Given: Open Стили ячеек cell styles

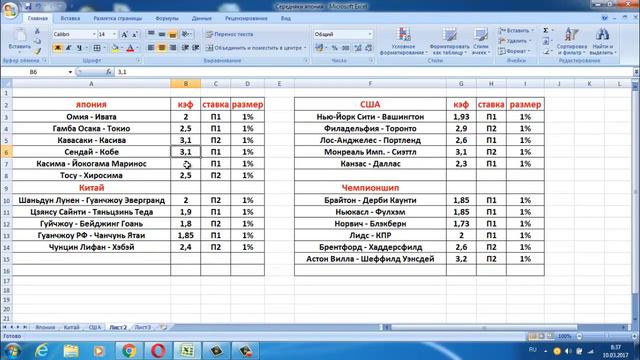Looking at the screenshot, I should pyautogui.click(x=481, y=41).
